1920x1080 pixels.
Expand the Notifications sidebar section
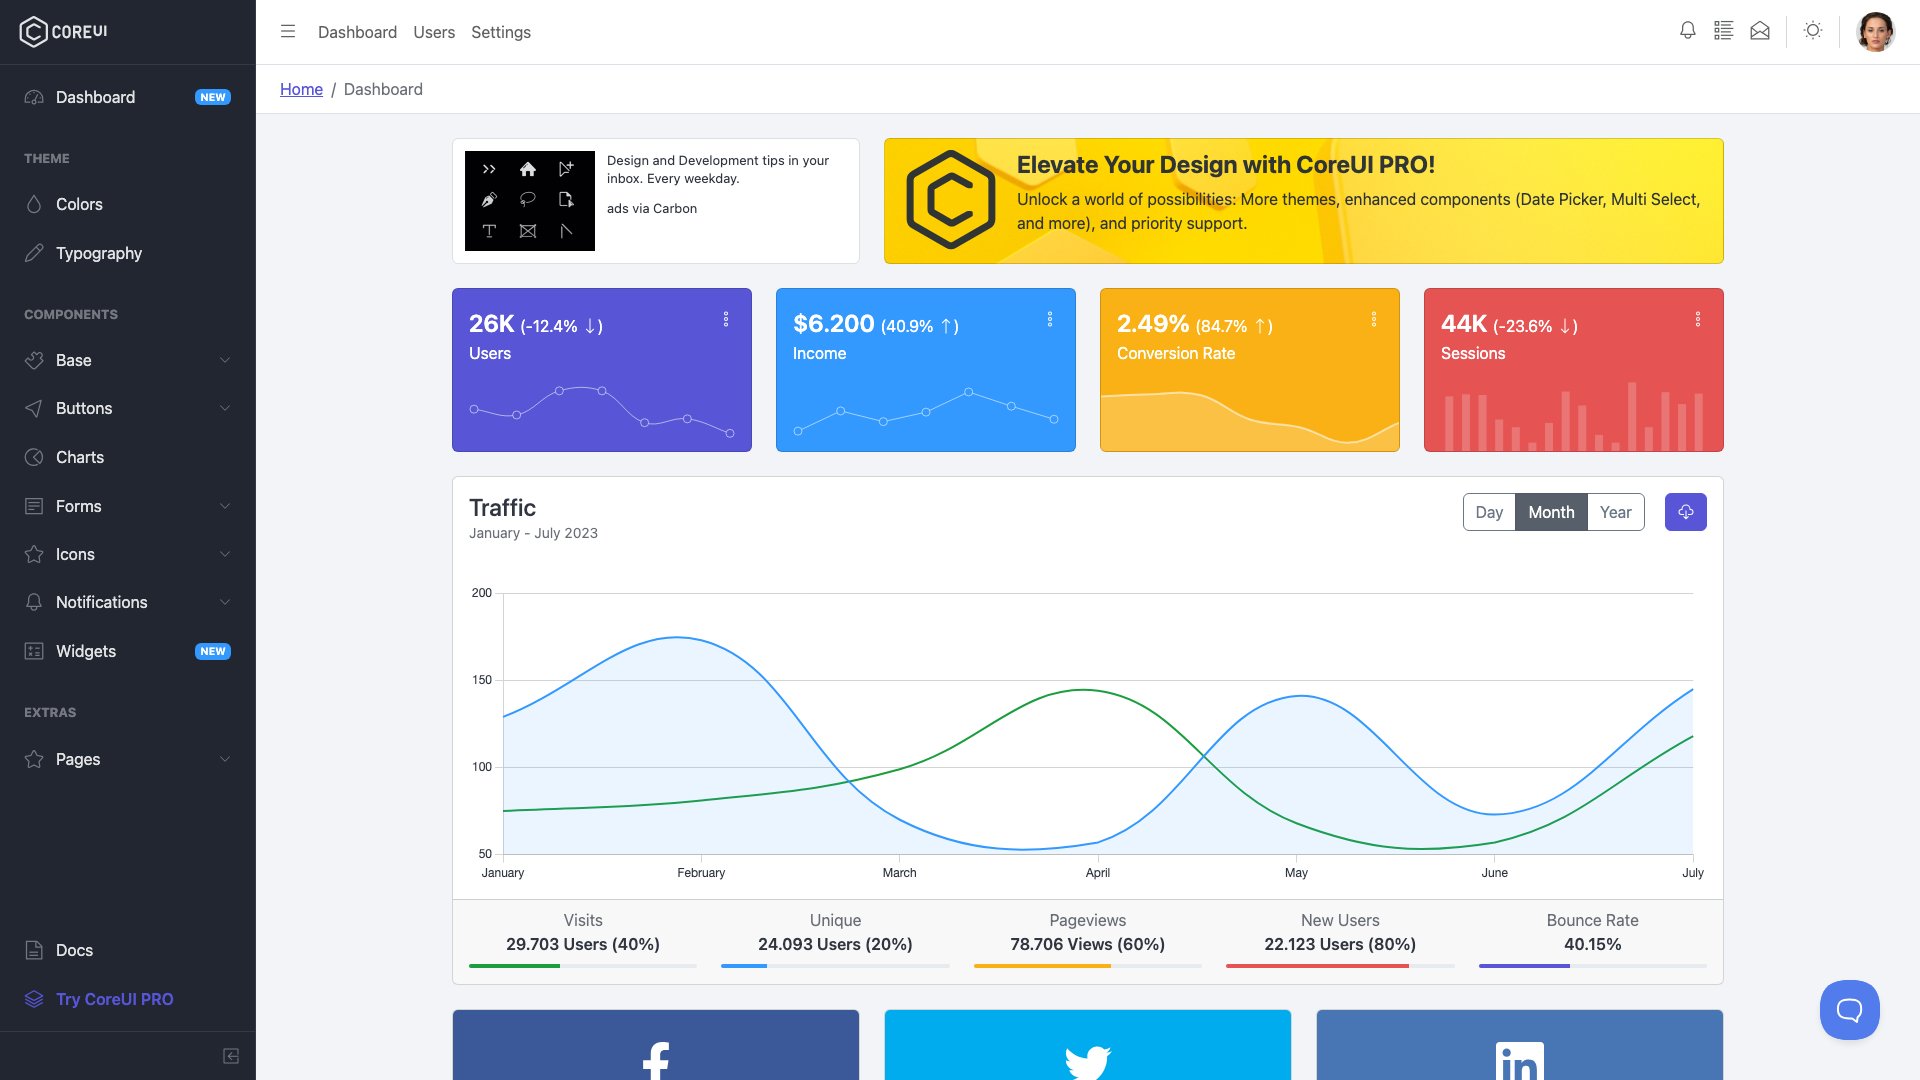(x=101, y=602)
